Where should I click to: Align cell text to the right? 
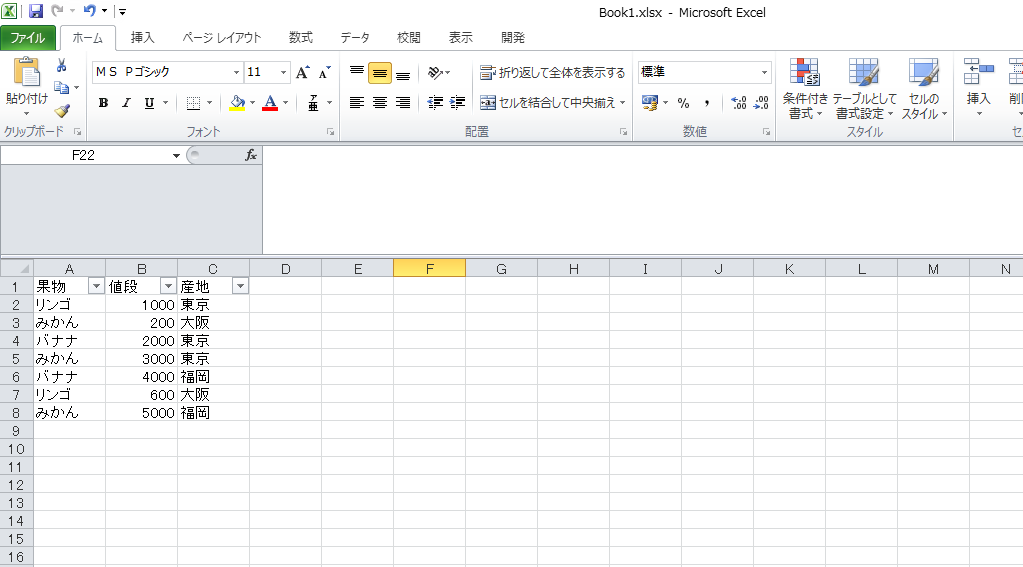tap(403, 103)
